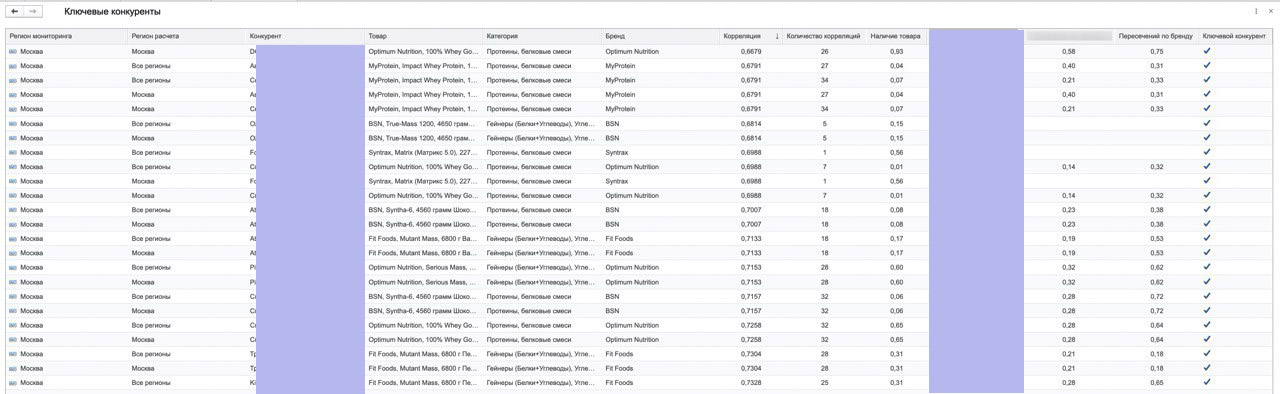Click the sort arrow in Корреляция column header
The width and height of the screenshot is (1280, 394).
click(x=777, y=36)
